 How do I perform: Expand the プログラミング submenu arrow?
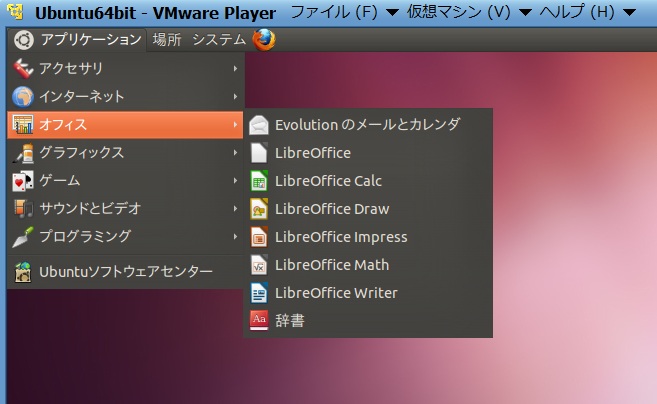click(x=235, y=236)
